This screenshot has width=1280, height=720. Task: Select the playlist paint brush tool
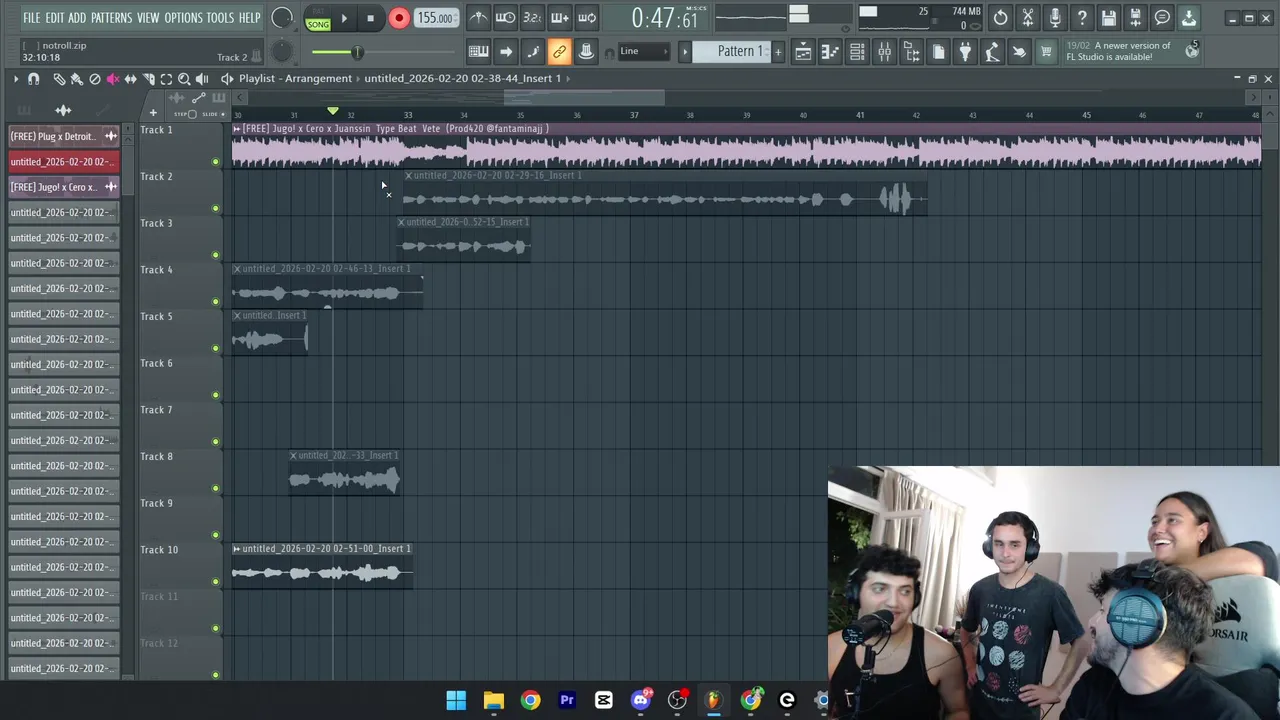(x=77, y=79)
